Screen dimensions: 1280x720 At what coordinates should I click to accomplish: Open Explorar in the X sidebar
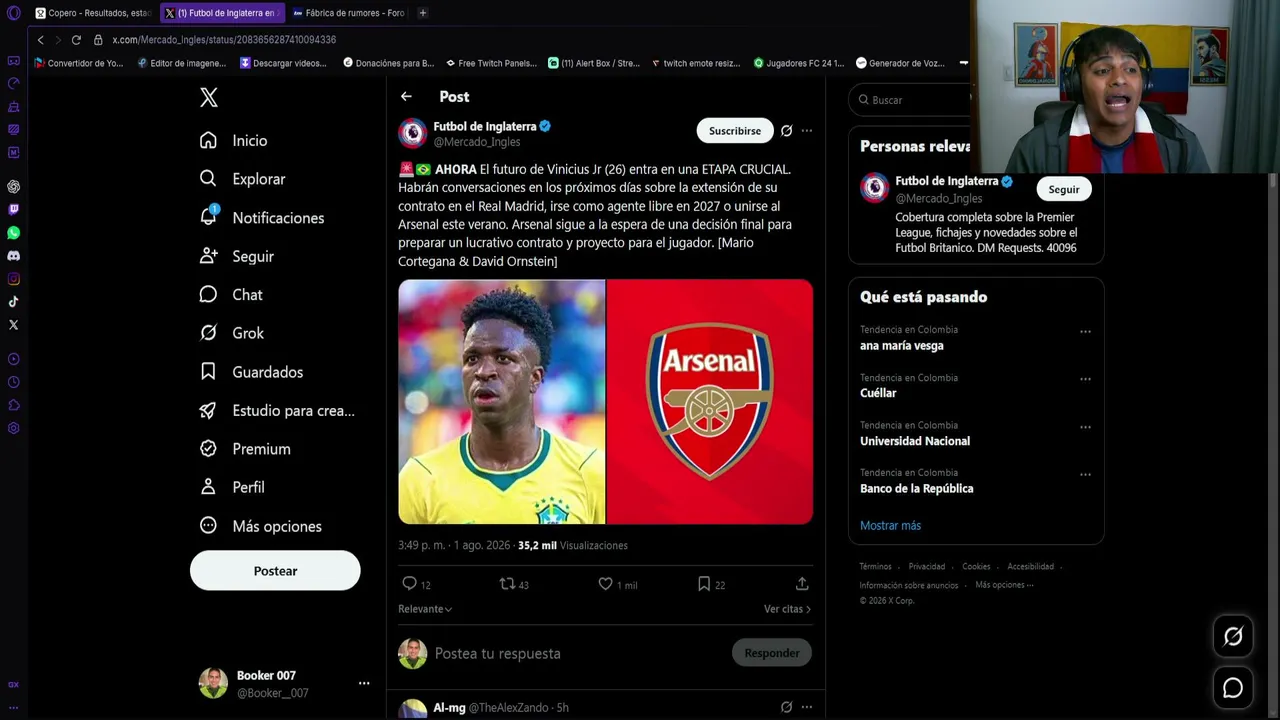pos(242,179)
